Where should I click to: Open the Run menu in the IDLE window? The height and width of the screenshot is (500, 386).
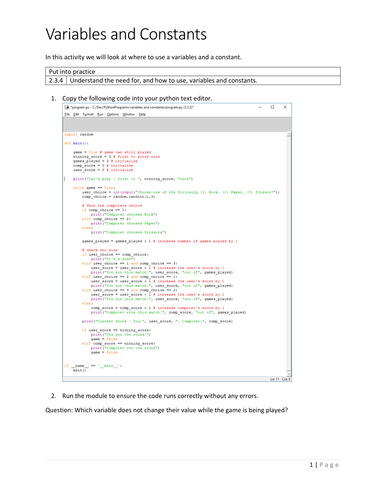click(x=100, y=114)
